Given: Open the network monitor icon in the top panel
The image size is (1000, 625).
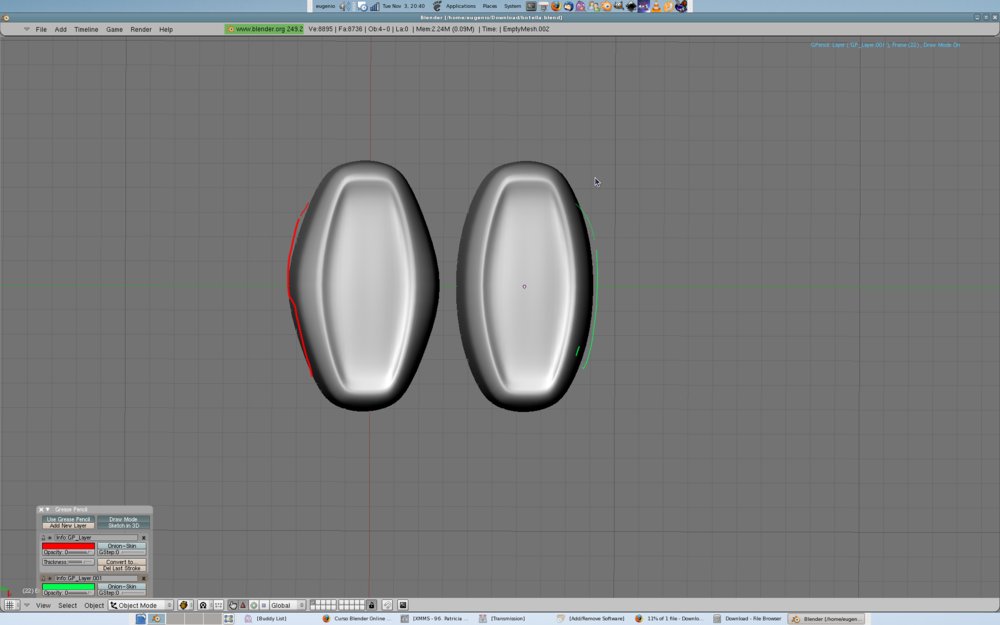Looking at the screenshot, I should [x=374, y=6].
